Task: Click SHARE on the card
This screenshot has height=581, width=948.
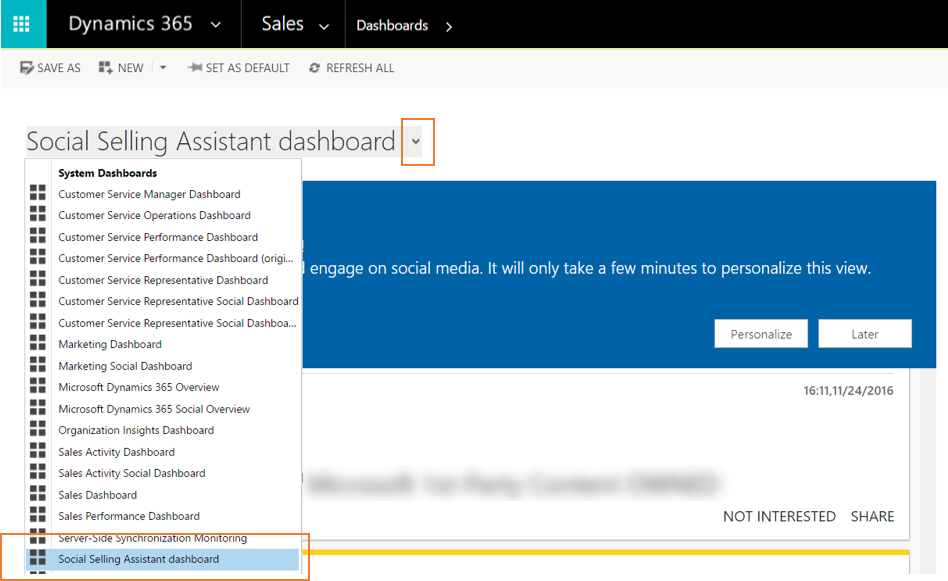Action: pyautogui.click(x=872, y=516)
